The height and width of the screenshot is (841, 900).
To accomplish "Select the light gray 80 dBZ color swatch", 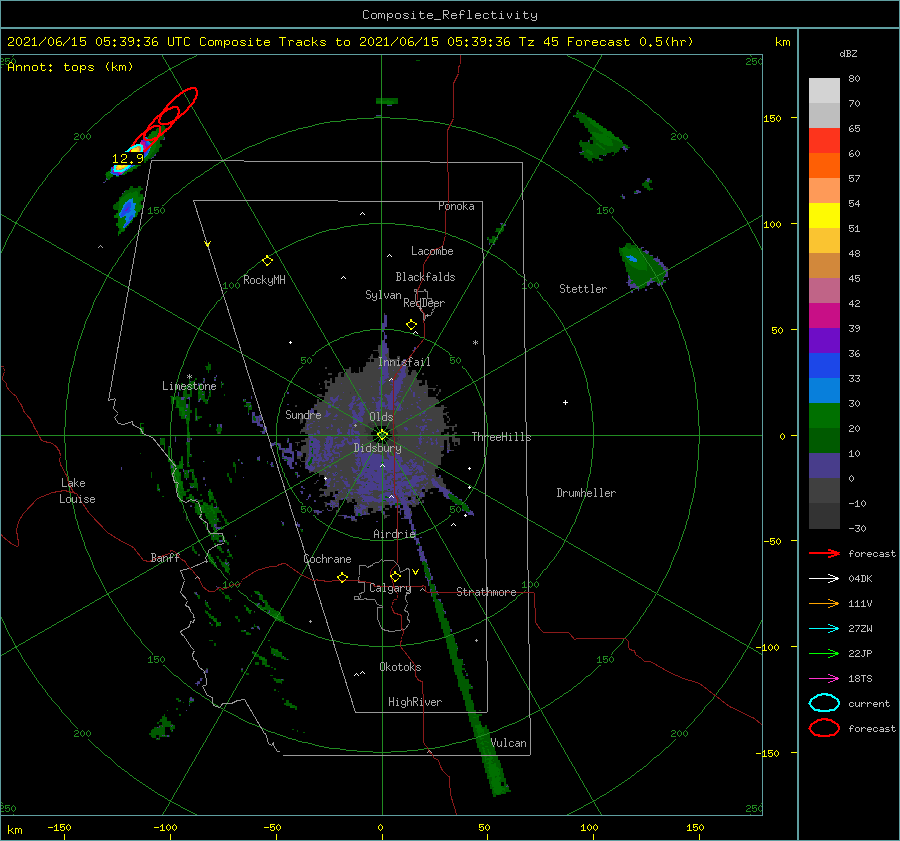I will tap(824, 90).
